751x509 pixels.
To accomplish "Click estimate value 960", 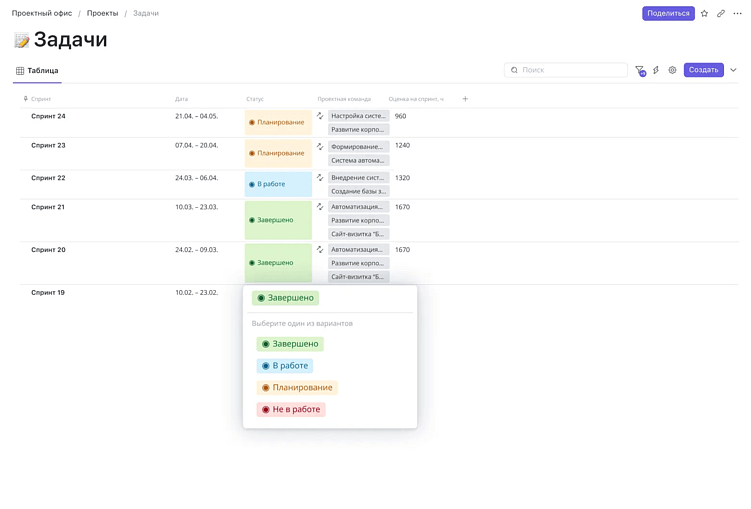I will pos(400,116).
